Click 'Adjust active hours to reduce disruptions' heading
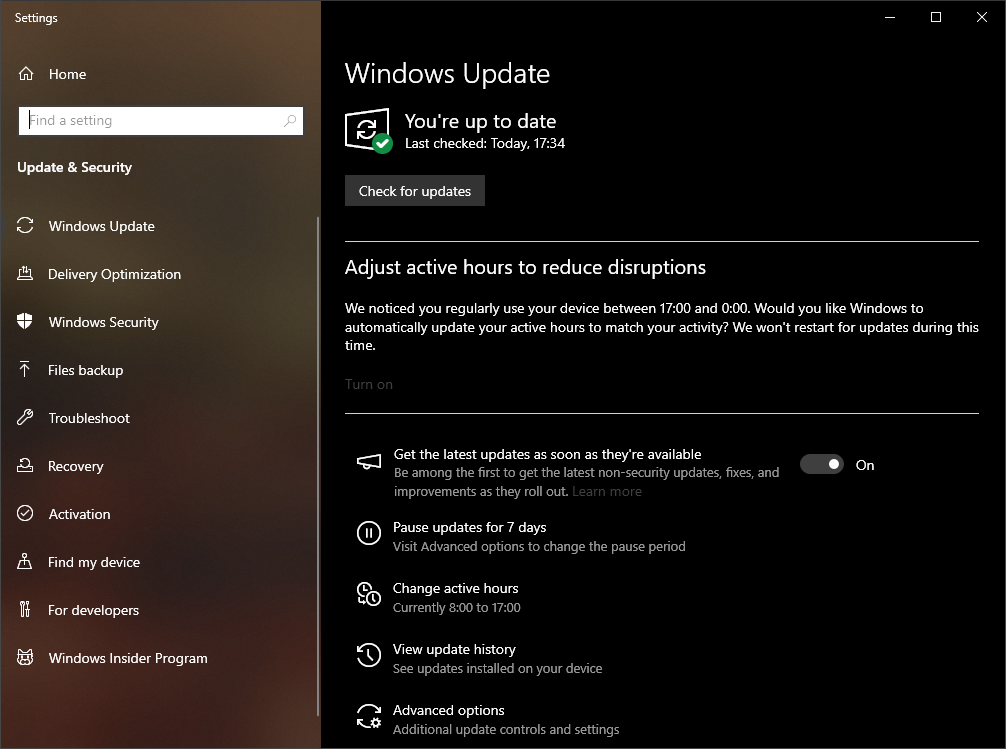This screenshot has height=749, width=1006. coord(525,267)
